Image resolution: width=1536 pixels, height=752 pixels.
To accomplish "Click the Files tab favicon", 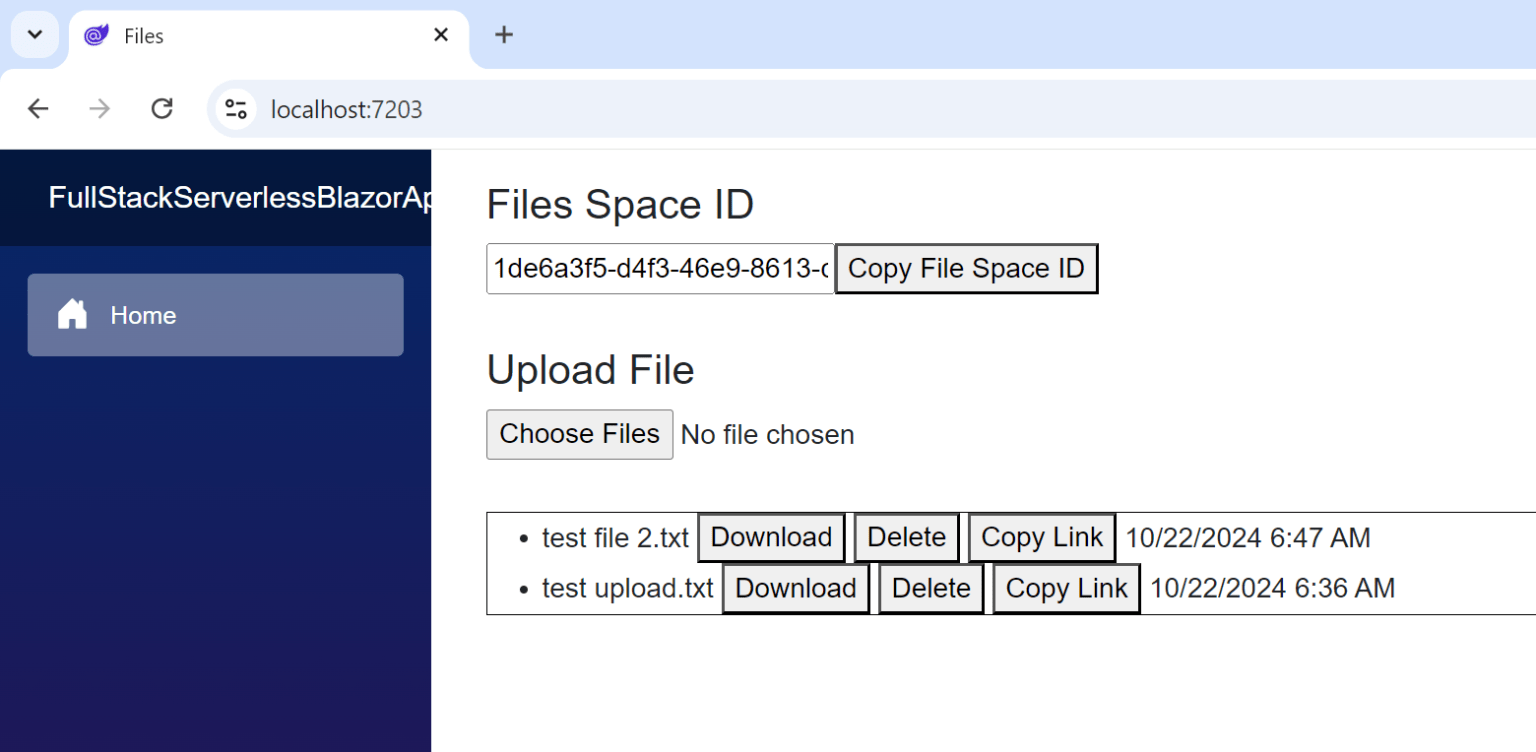I will (x=95, y=35).
